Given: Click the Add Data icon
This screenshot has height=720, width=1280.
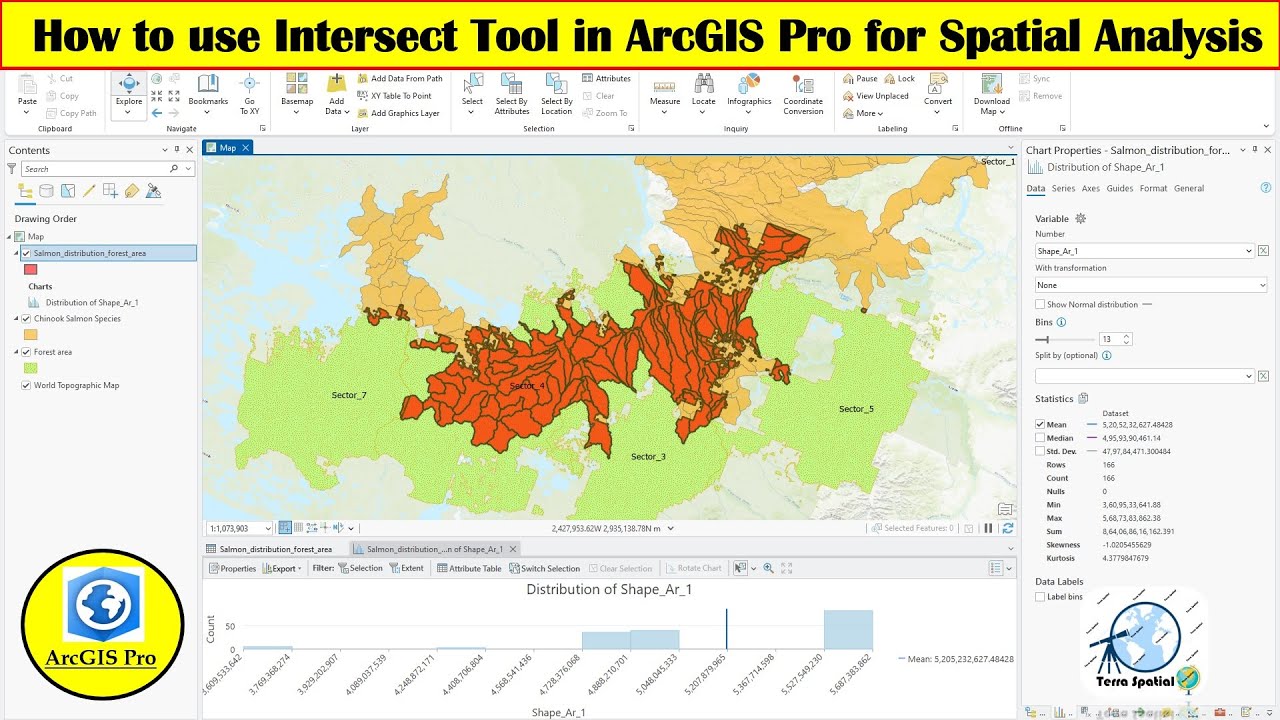Looking at the screenshot, I should (336, 84).
